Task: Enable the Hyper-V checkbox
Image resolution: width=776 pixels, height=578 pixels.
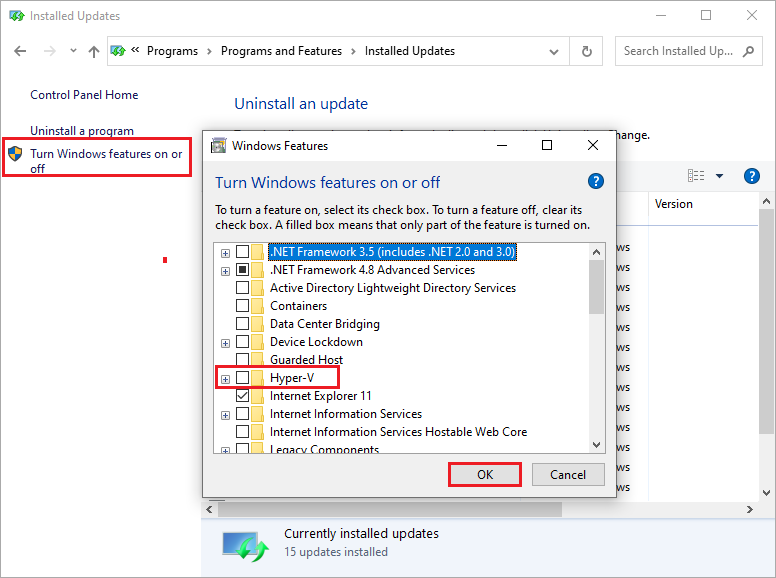Action: (x=242, y=378)
